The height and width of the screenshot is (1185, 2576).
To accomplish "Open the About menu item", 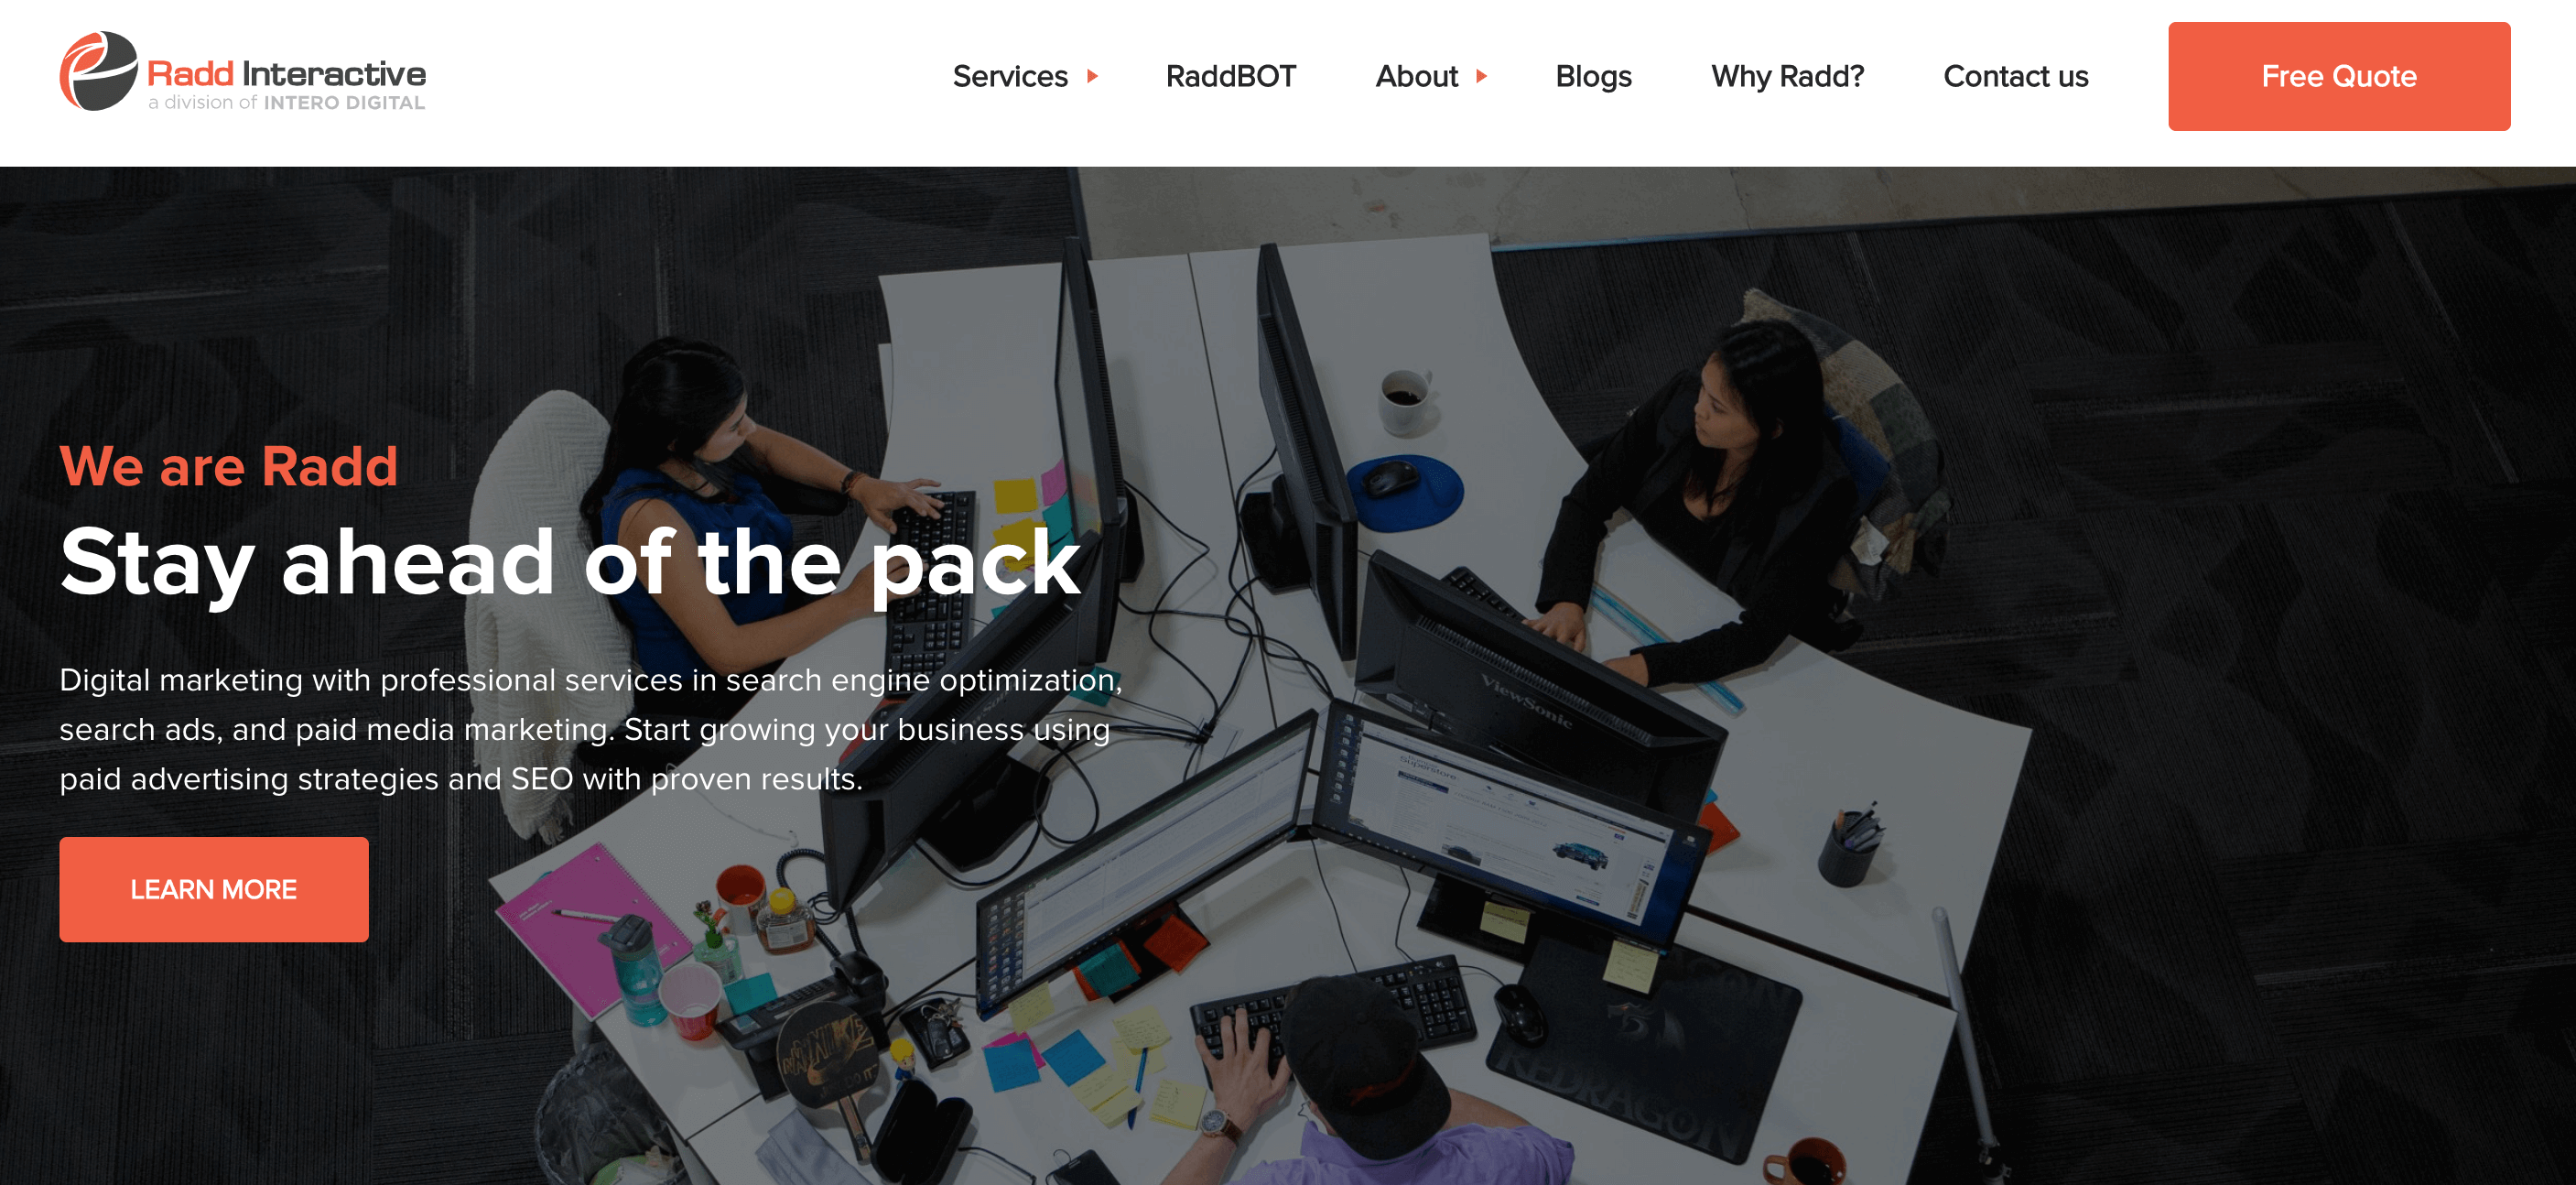I will [x=1416, y=76].
